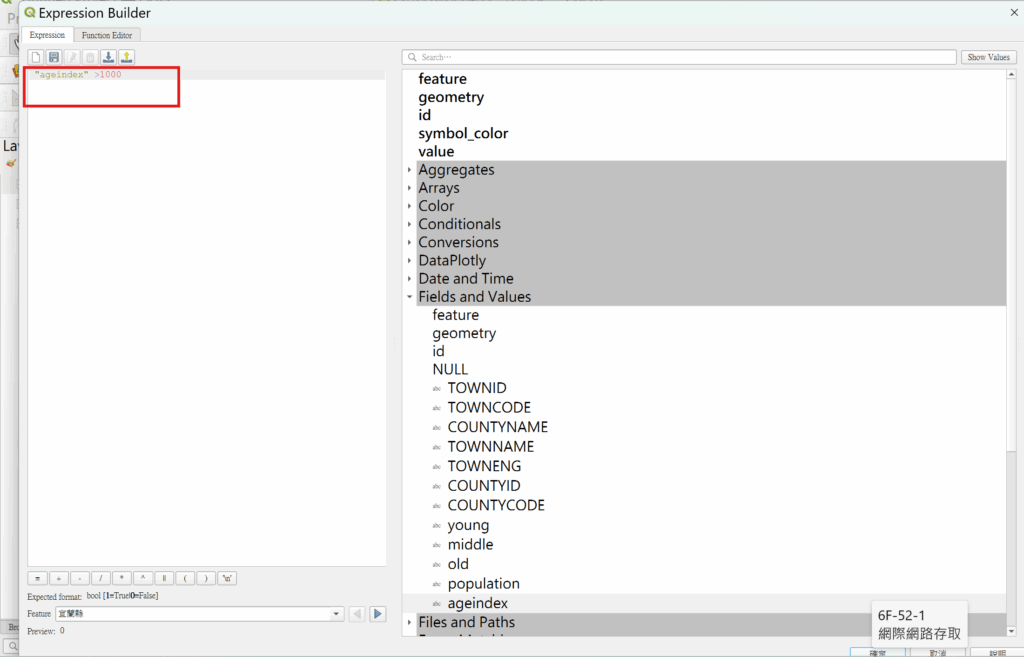Select the middle field
The width and height of the screenshot is (1024, 657).
click(470, 545)
